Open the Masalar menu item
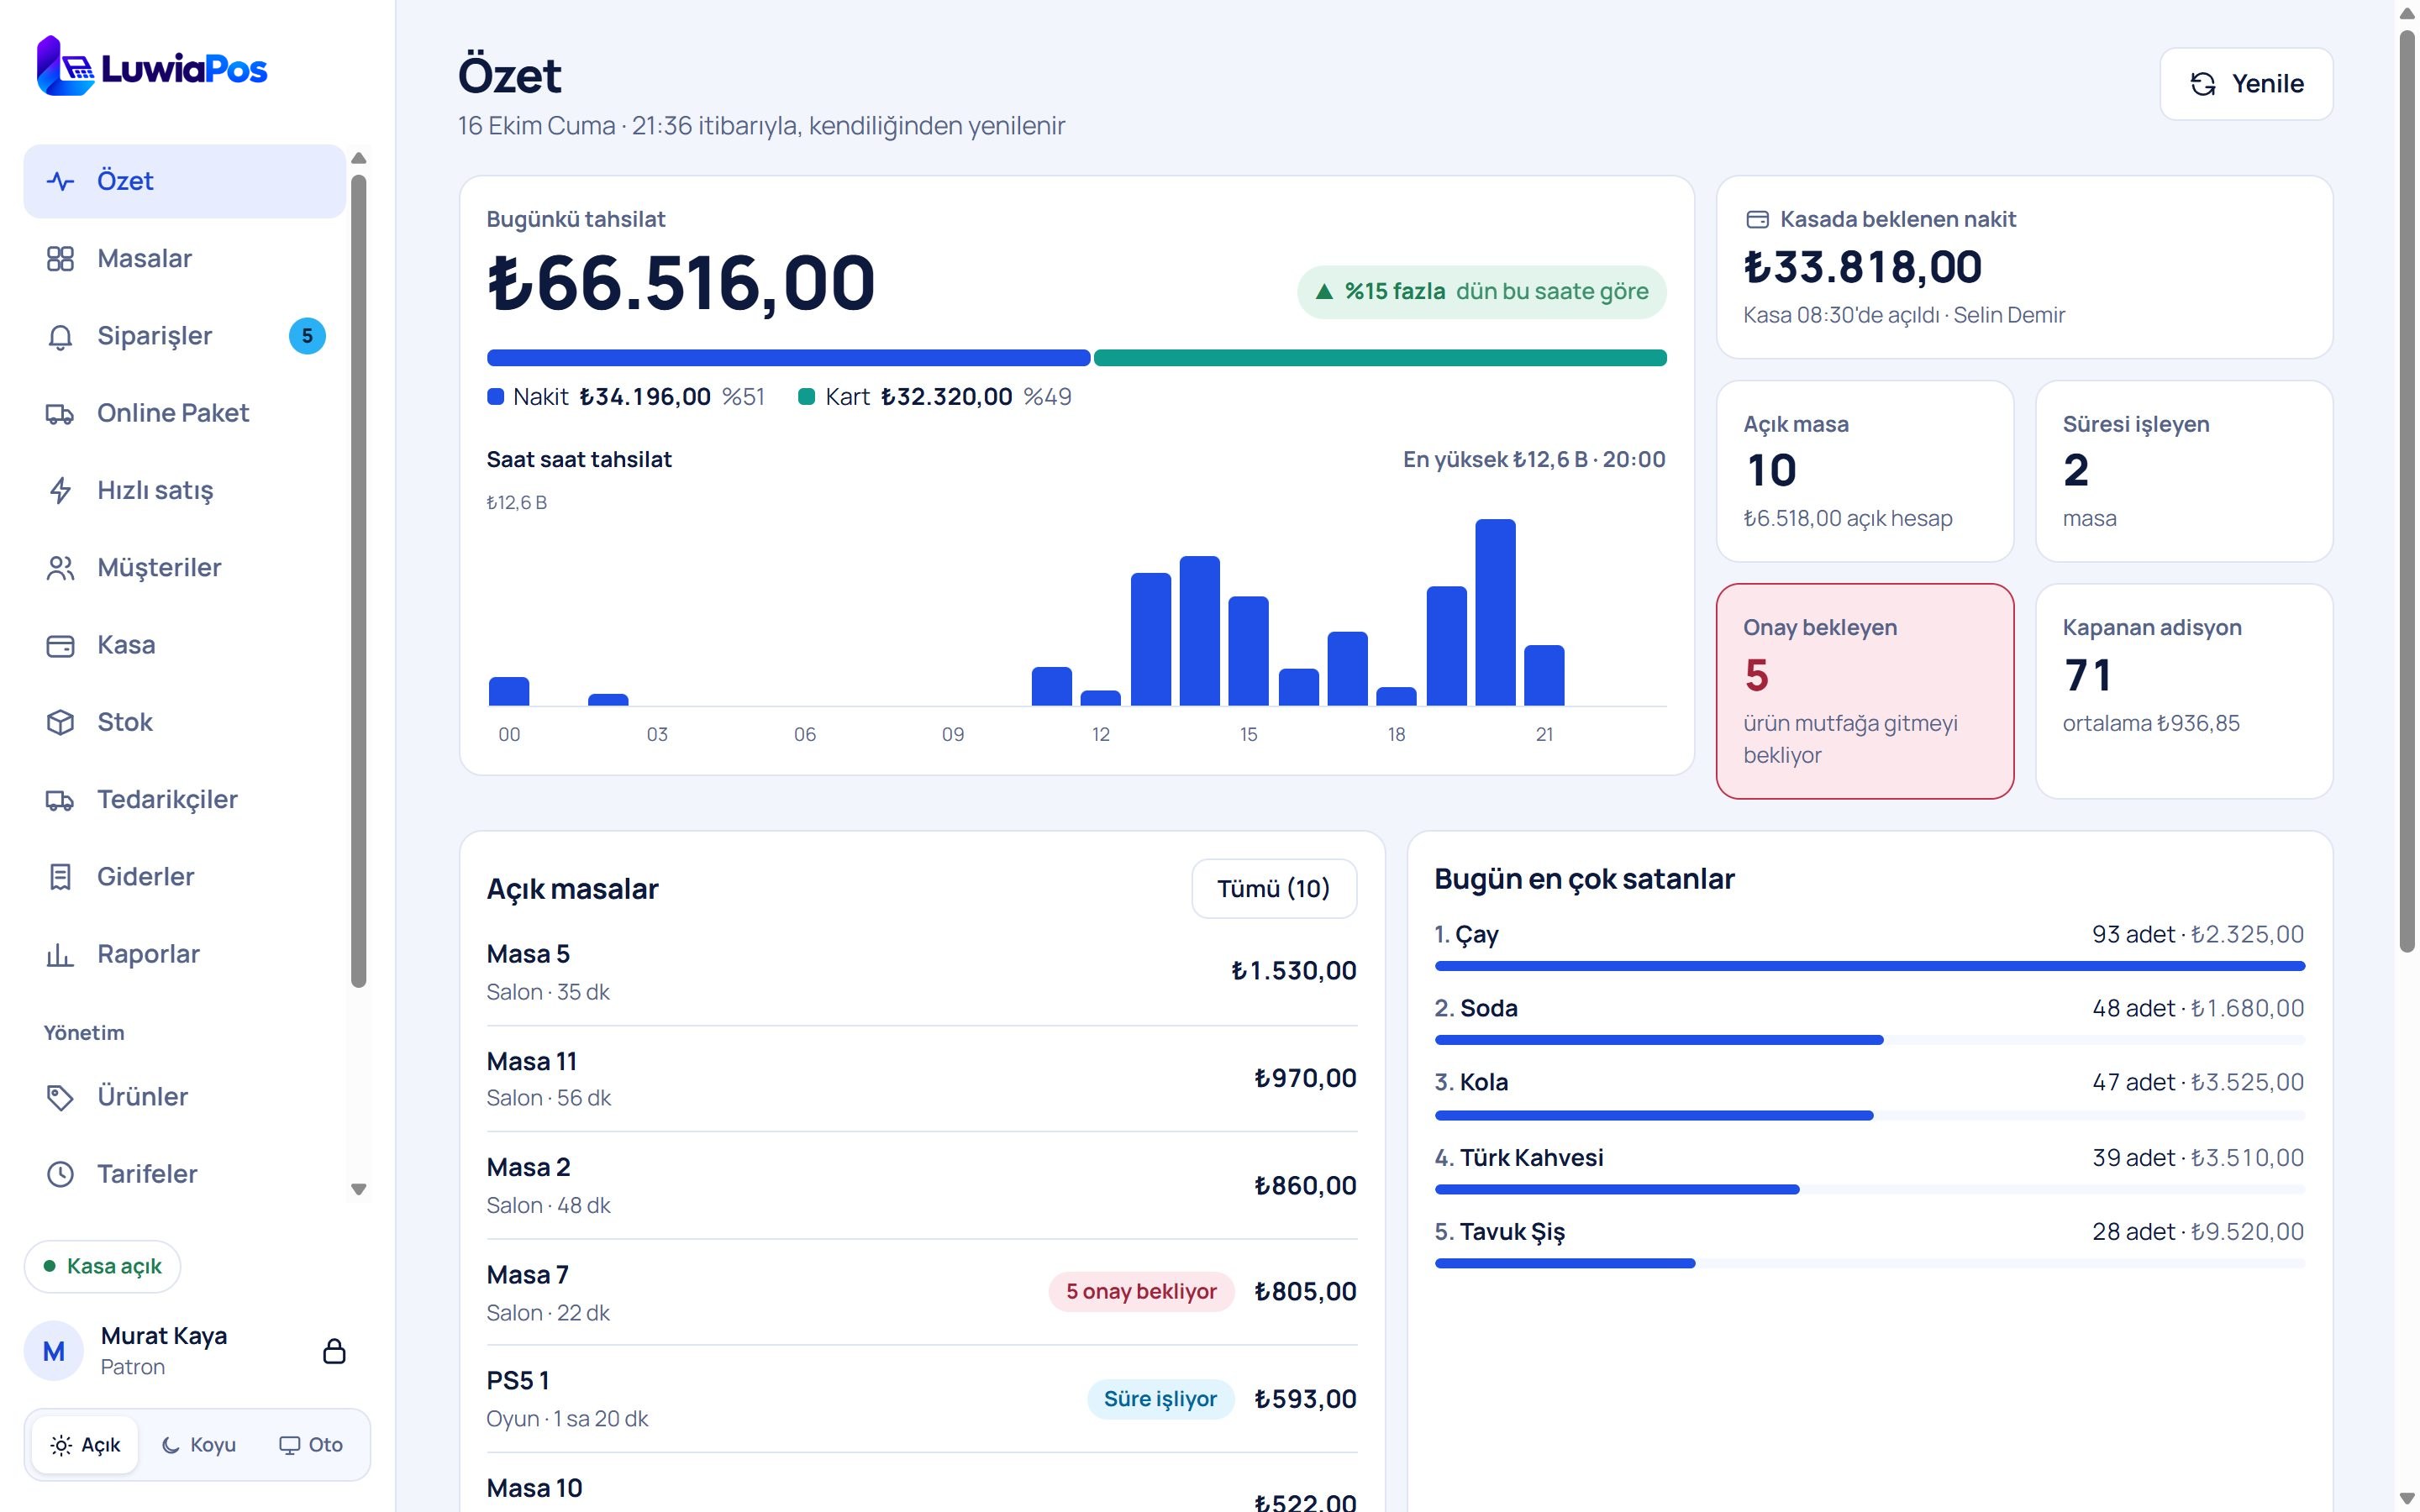2420x1512 pixels. 185,259
